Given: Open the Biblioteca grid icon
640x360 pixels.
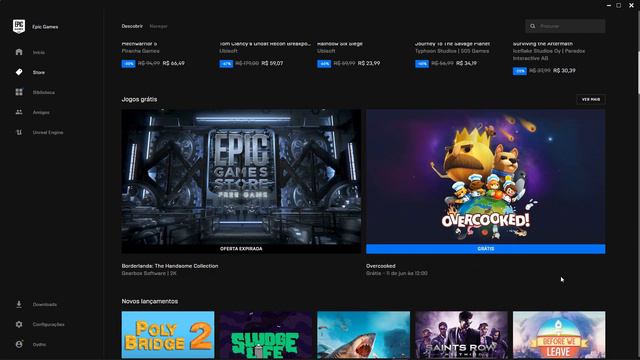Looking at the screenshot, I should click(x=19, y=92).
